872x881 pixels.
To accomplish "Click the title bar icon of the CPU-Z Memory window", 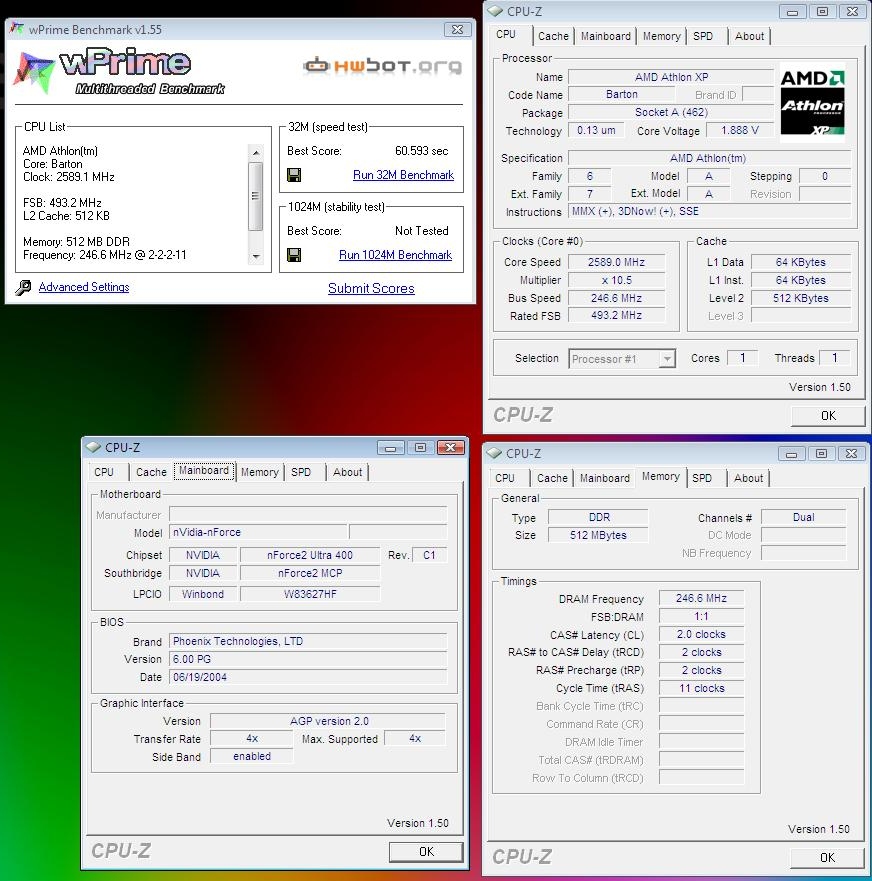I will coord(494,453).
